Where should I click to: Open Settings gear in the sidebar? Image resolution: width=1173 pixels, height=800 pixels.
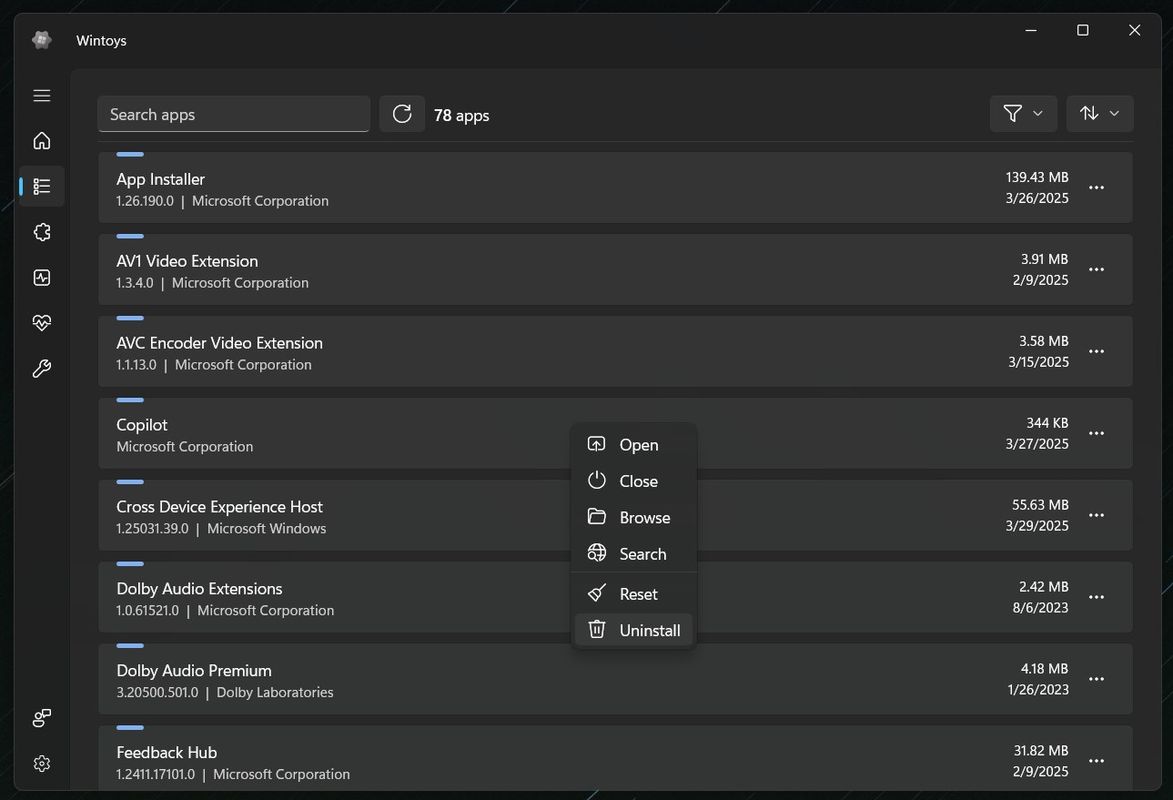click(x=42, y=764)
